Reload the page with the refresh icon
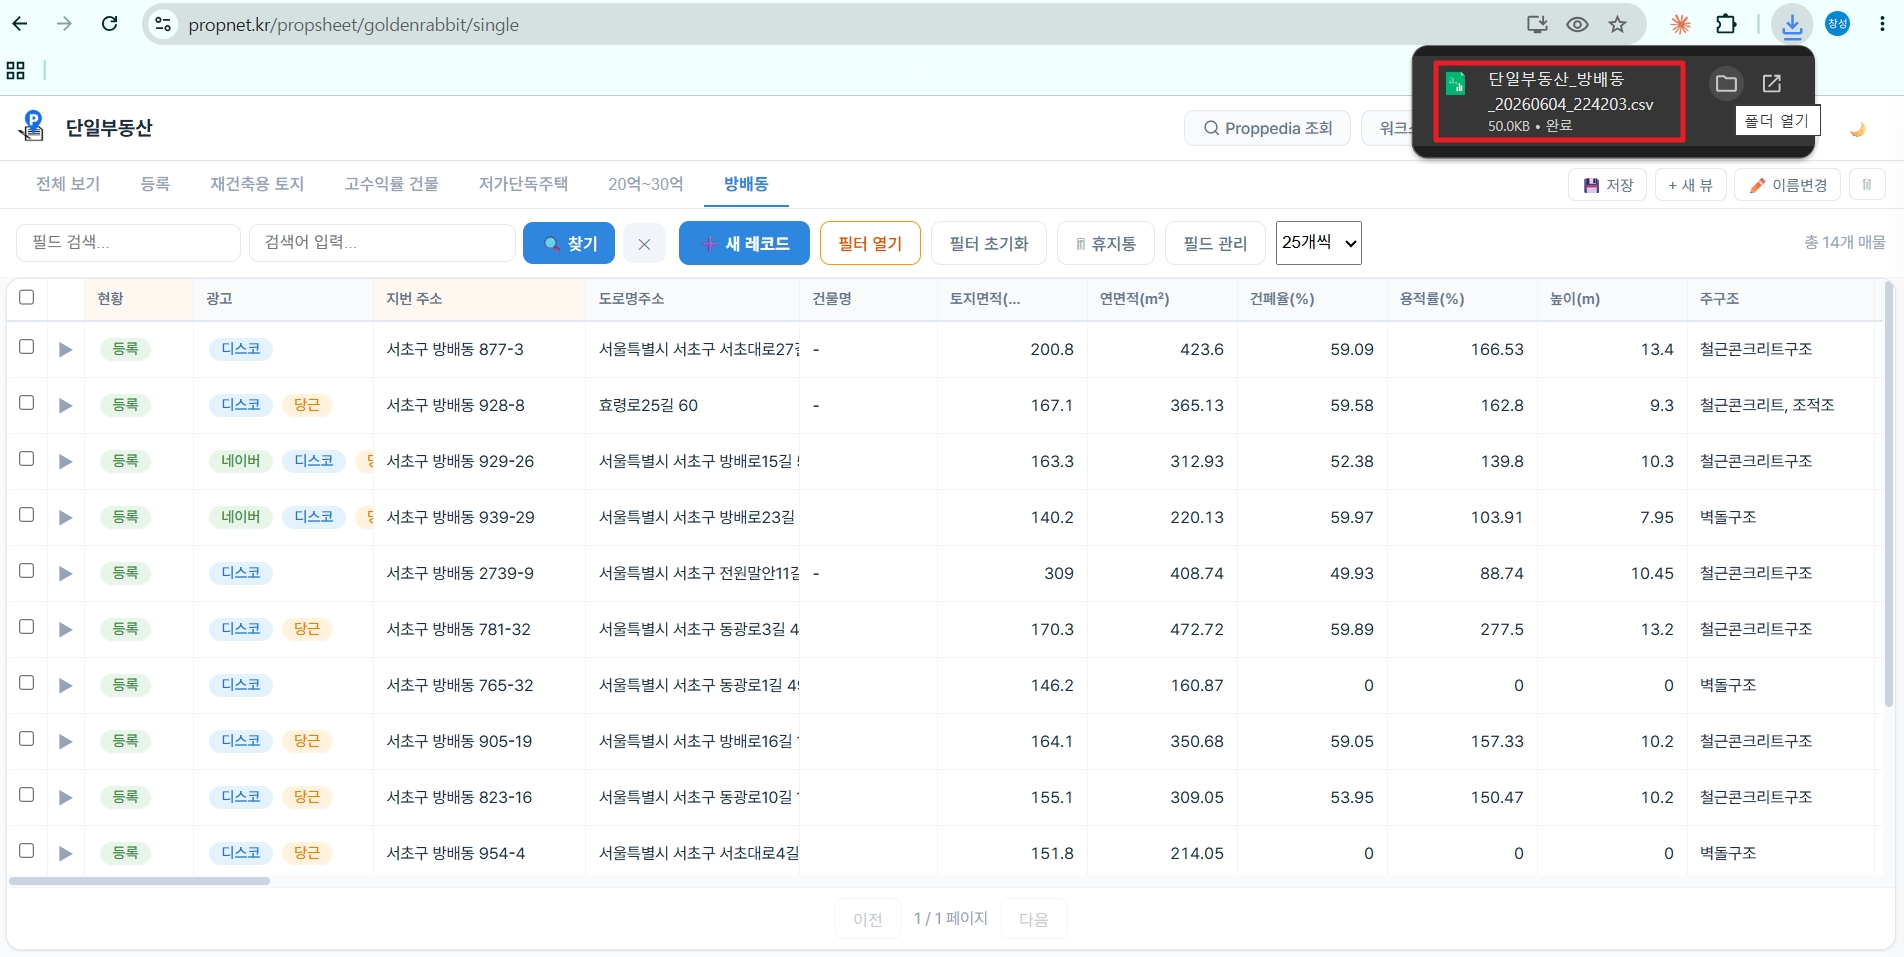Image resolution: width=1904 pixels, height=957 pixels. (x=110, y=24)
